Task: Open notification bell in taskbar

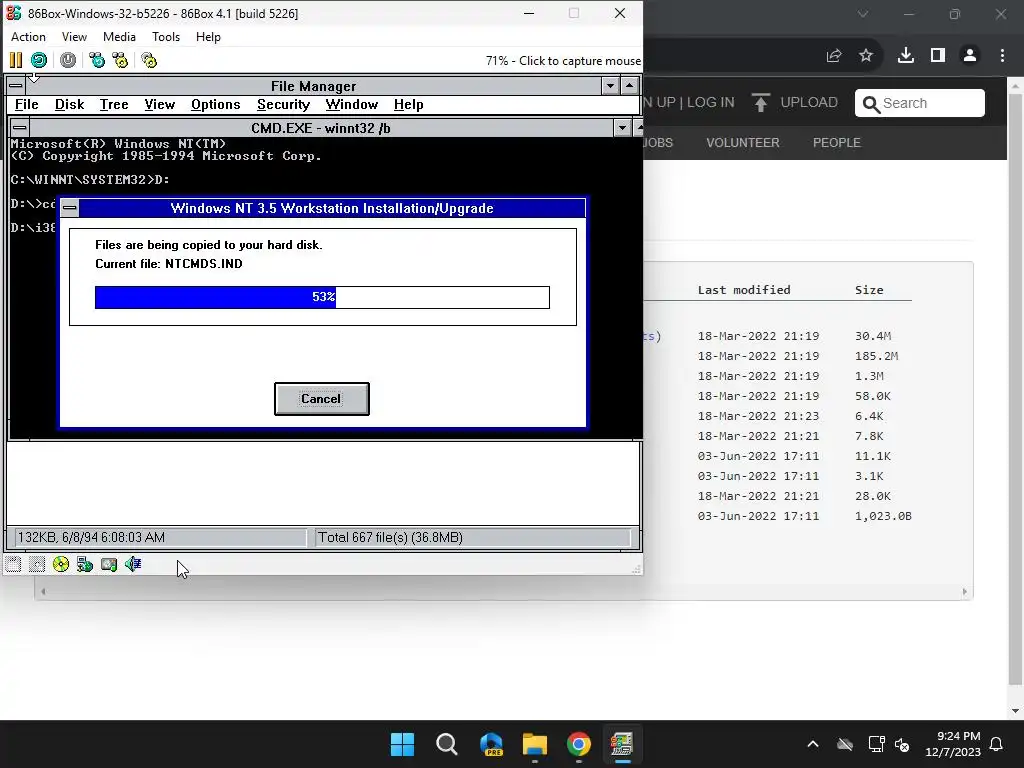Action: pyautogui.click(x=997, y=744)
